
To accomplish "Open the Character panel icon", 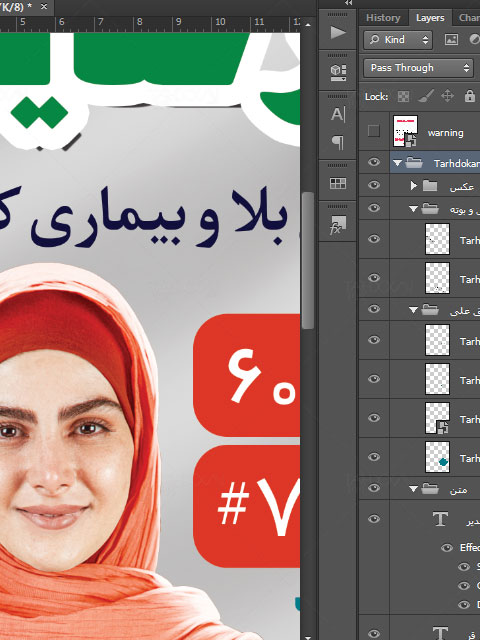I will point(338,114).
